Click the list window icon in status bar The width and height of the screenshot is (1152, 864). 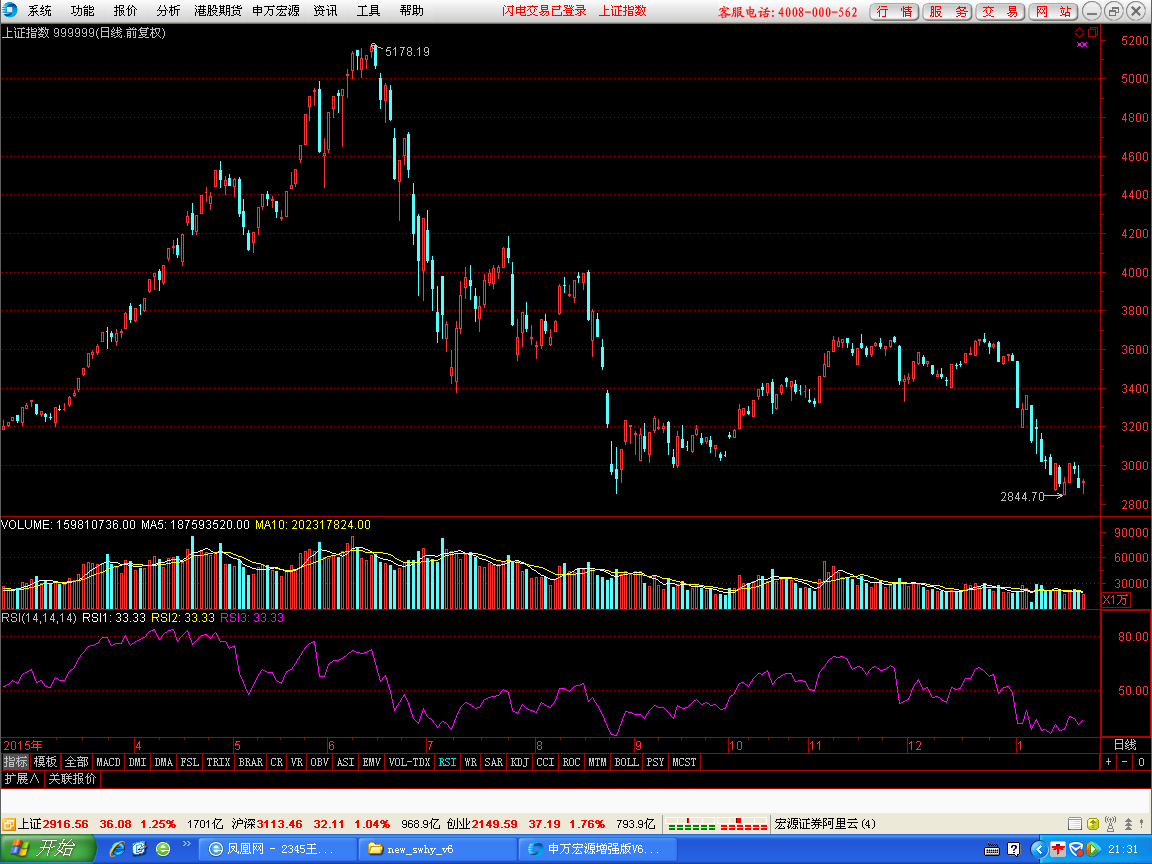pyautogui.click(x=1074, y=824)
